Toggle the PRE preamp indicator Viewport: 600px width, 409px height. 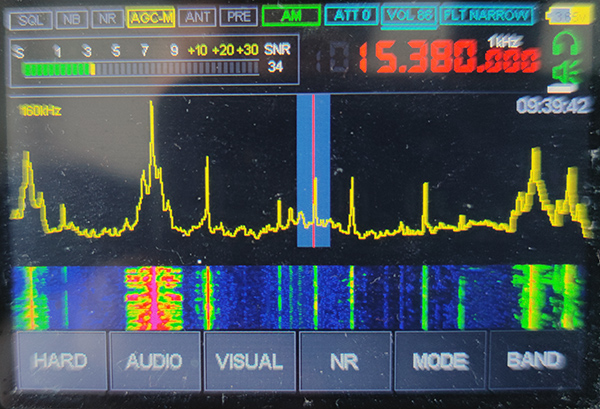237,17
